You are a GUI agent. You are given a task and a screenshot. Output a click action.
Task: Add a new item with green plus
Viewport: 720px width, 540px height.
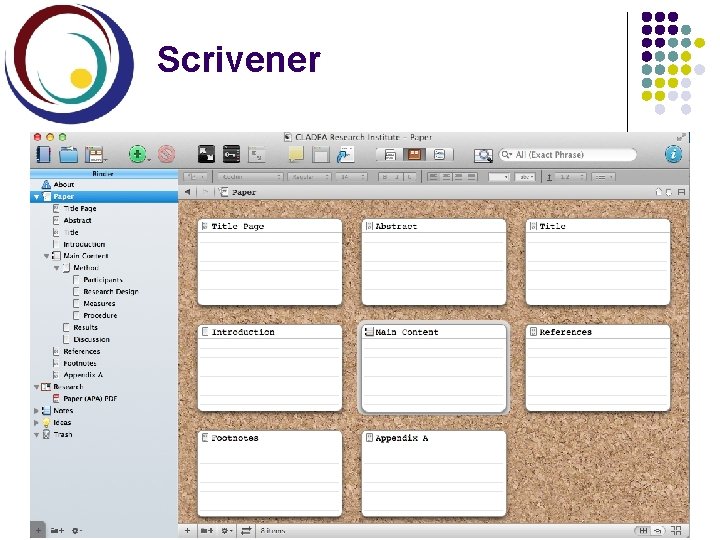click(137, 154)
